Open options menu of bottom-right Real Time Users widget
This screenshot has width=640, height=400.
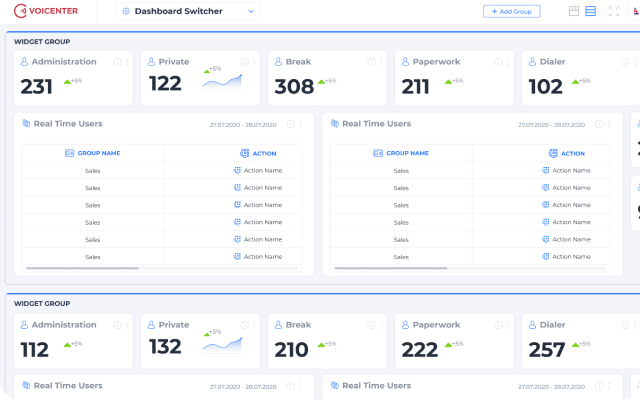click(609, 386)
